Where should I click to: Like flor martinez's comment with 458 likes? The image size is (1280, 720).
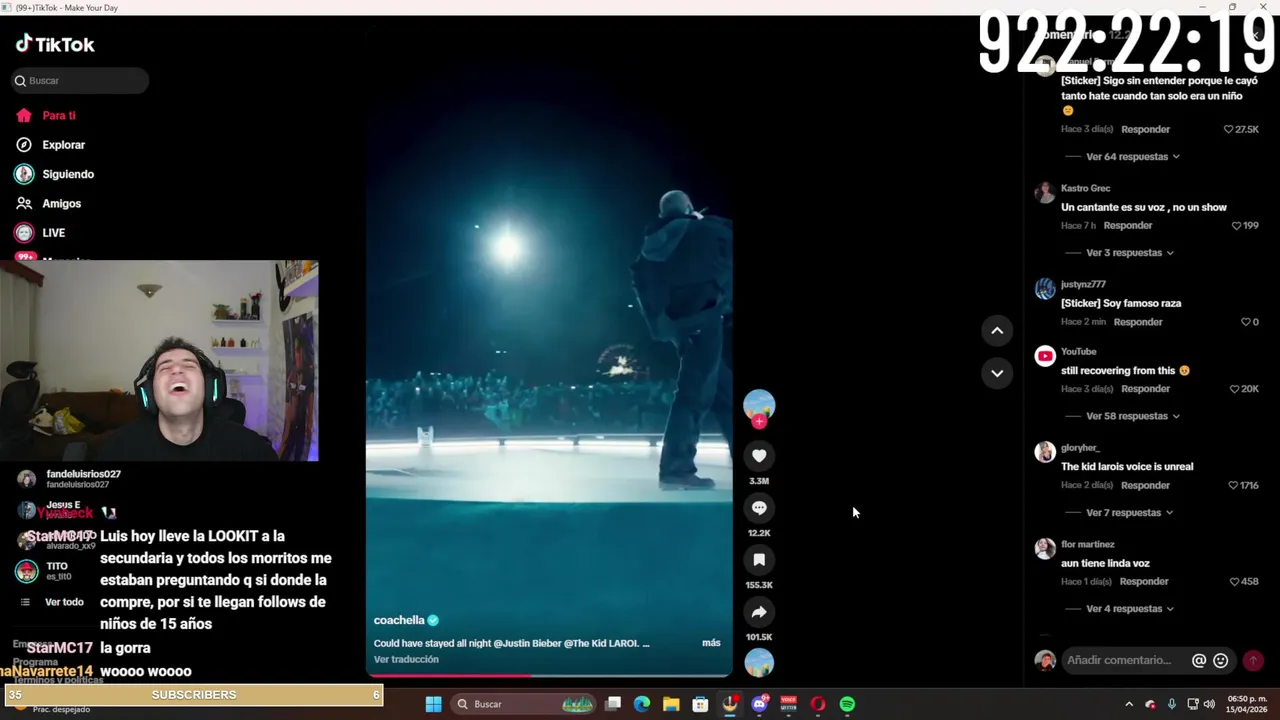click(1234, 582)
